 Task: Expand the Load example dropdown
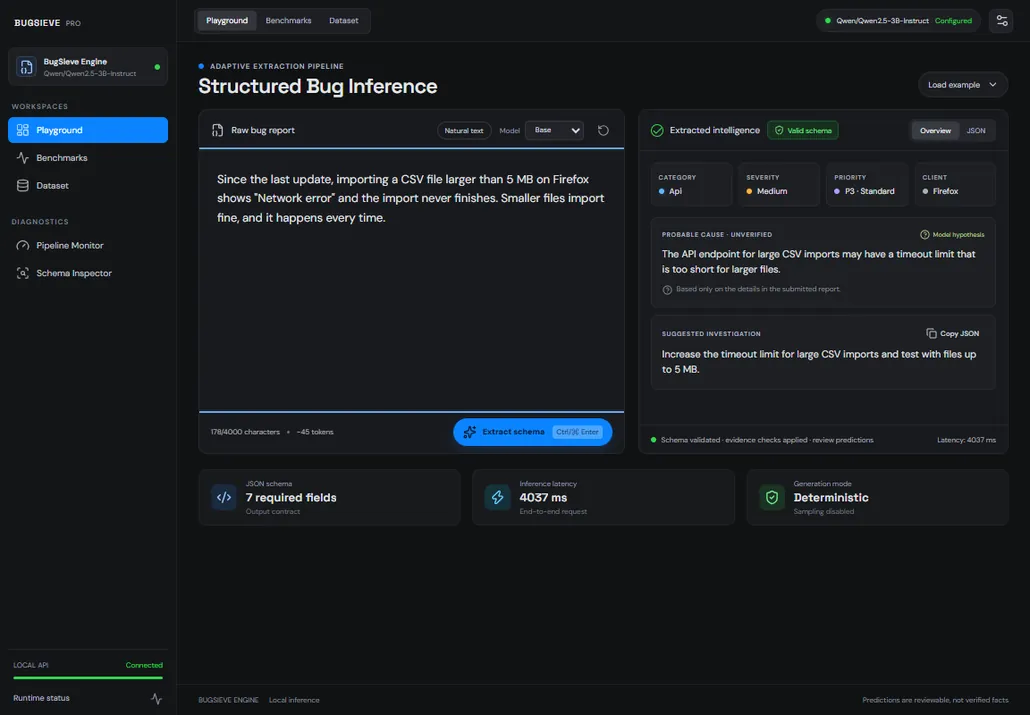click(x=962, y=85)
